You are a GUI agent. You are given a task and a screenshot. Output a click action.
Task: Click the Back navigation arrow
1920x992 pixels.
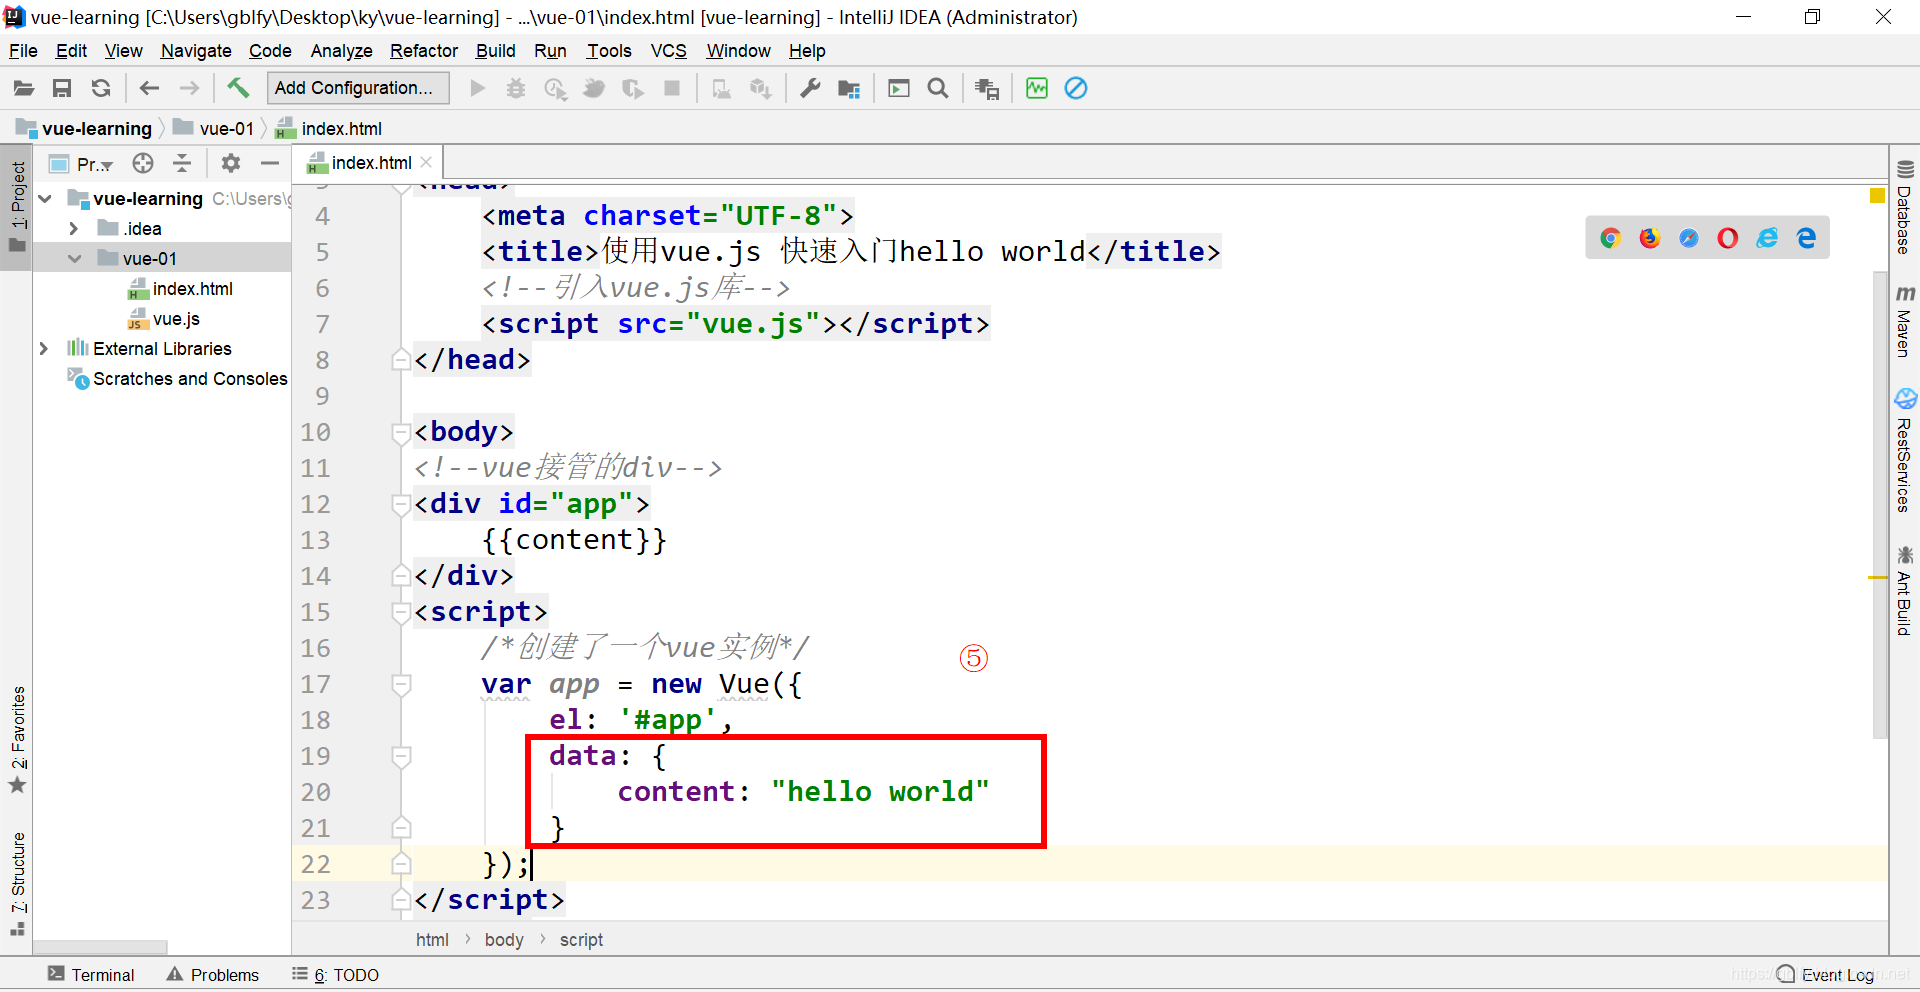(149, 89)
